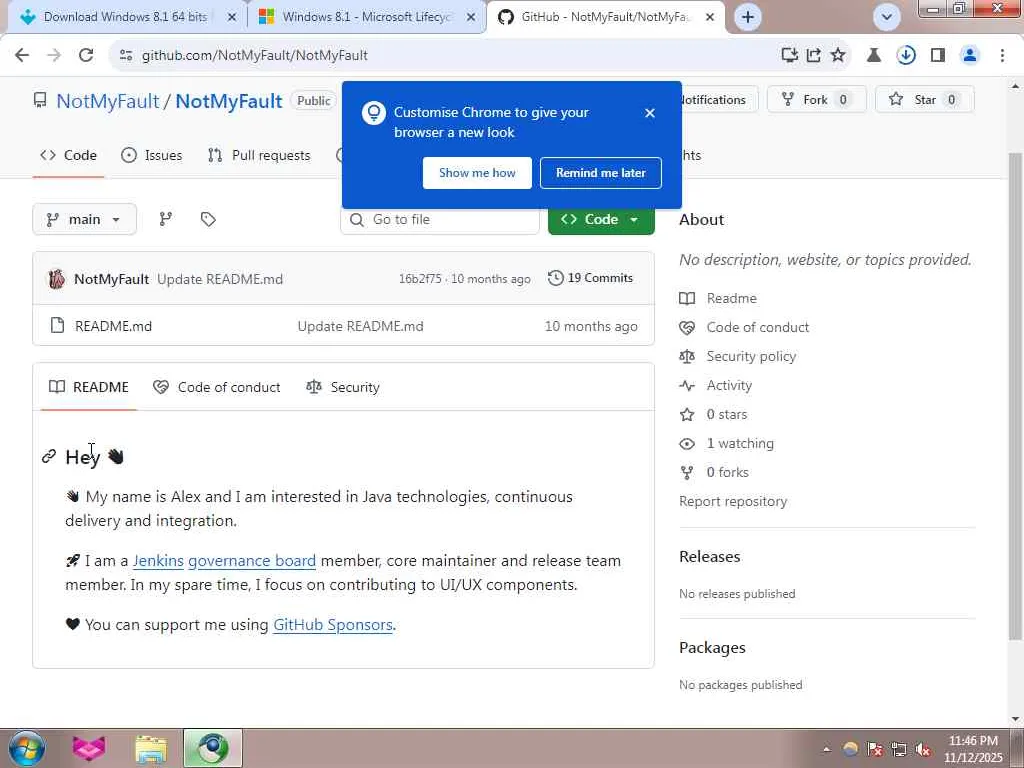The image size is (1024, 768).
Task: Click Report repository link
Action: click(733, 502)
